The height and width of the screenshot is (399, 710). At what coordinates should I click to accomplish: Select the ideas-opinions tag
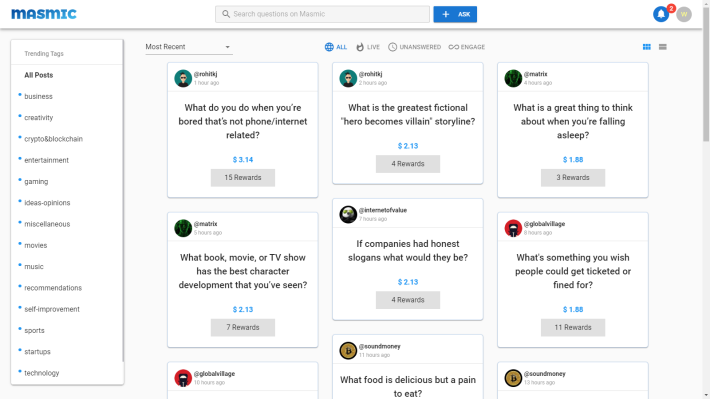pyautogui.click(x=47, y=203)
